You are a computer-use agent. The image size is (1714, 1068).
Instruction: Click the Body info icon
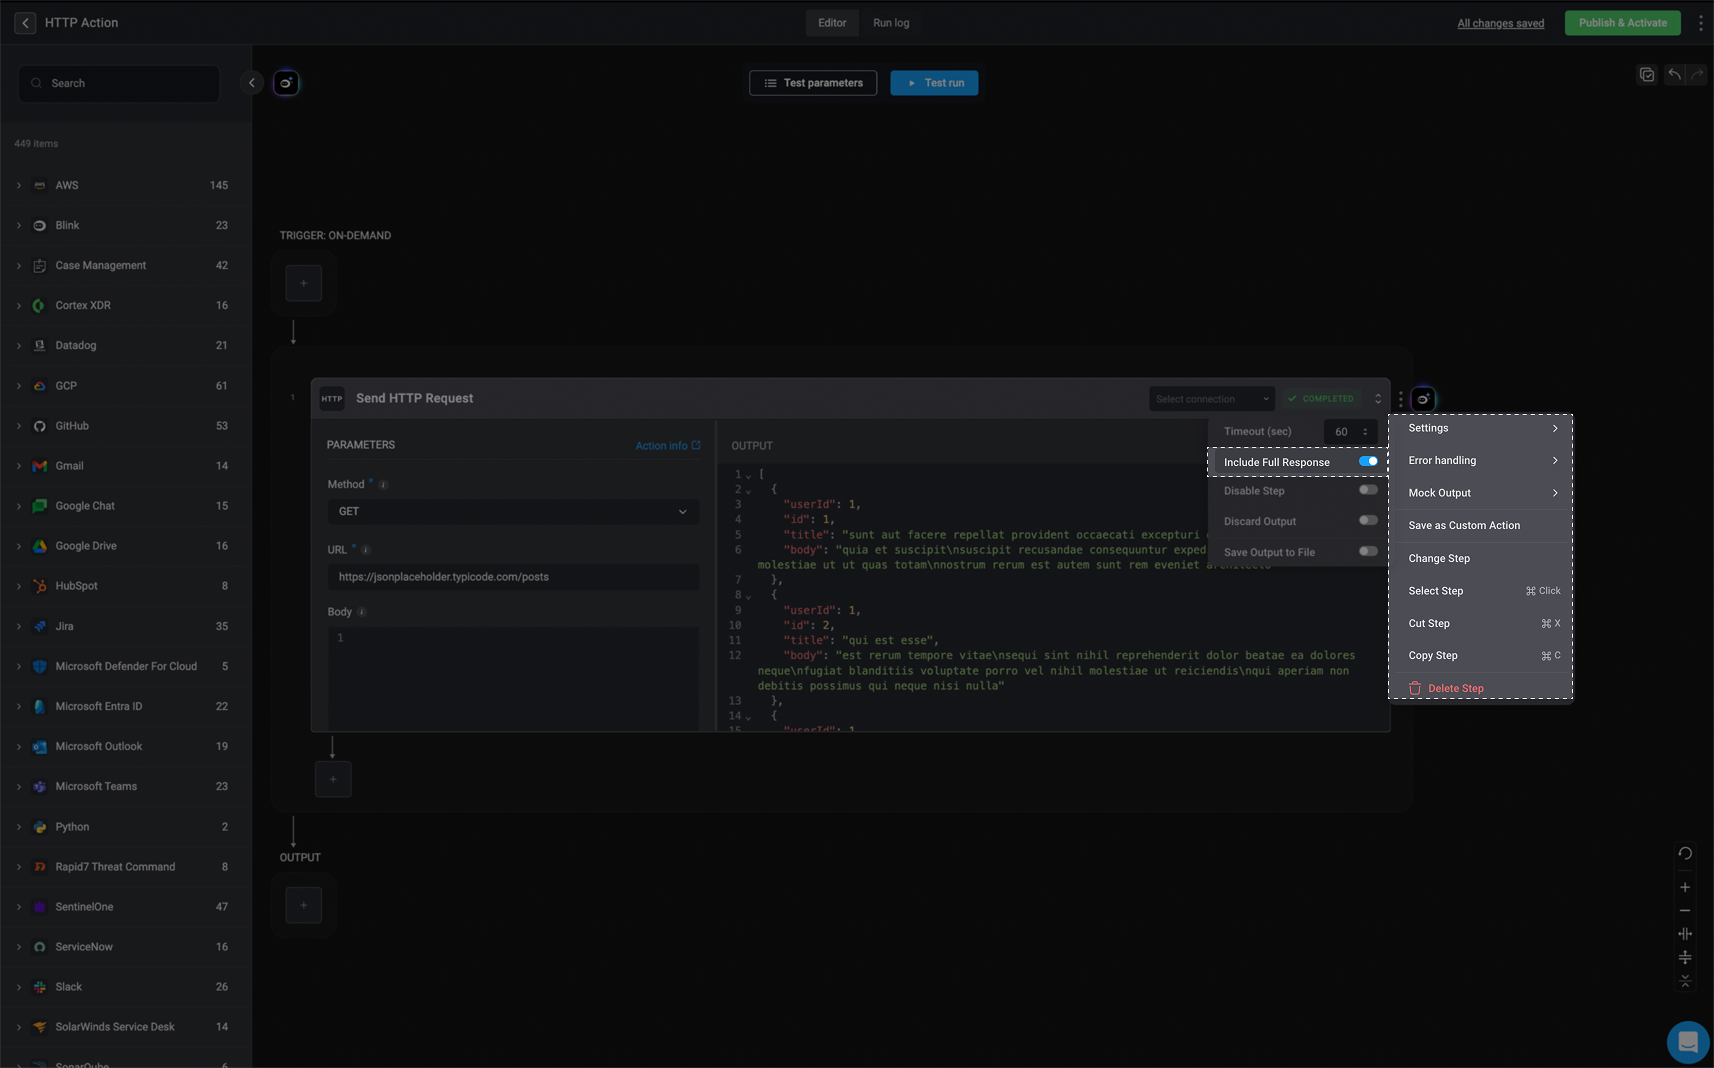(361, 612)
